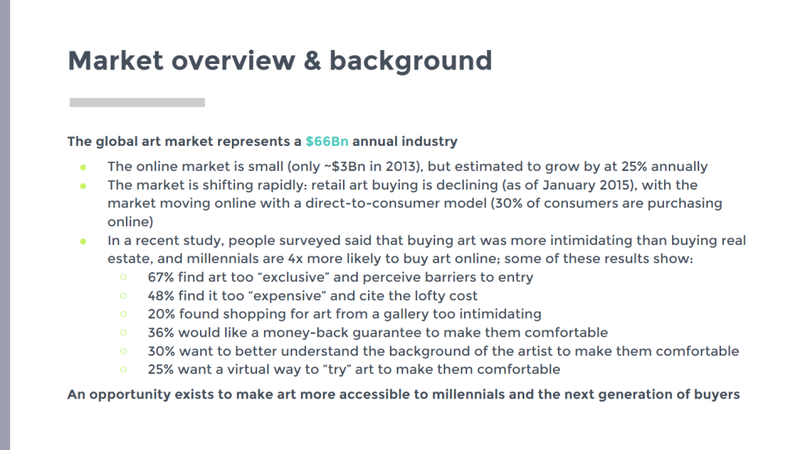Click the text about 25% annual growth
This screenshot has height=450, width=800.
pos(407,167)
